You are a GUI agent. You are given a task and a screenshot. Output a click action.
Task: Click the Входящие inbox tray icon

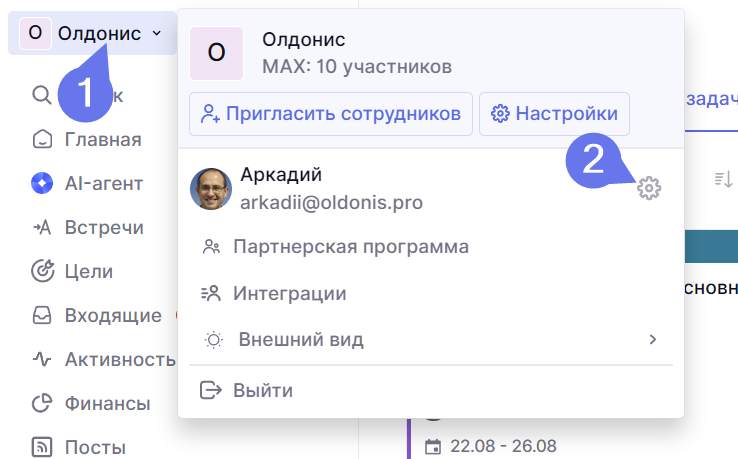42,315
